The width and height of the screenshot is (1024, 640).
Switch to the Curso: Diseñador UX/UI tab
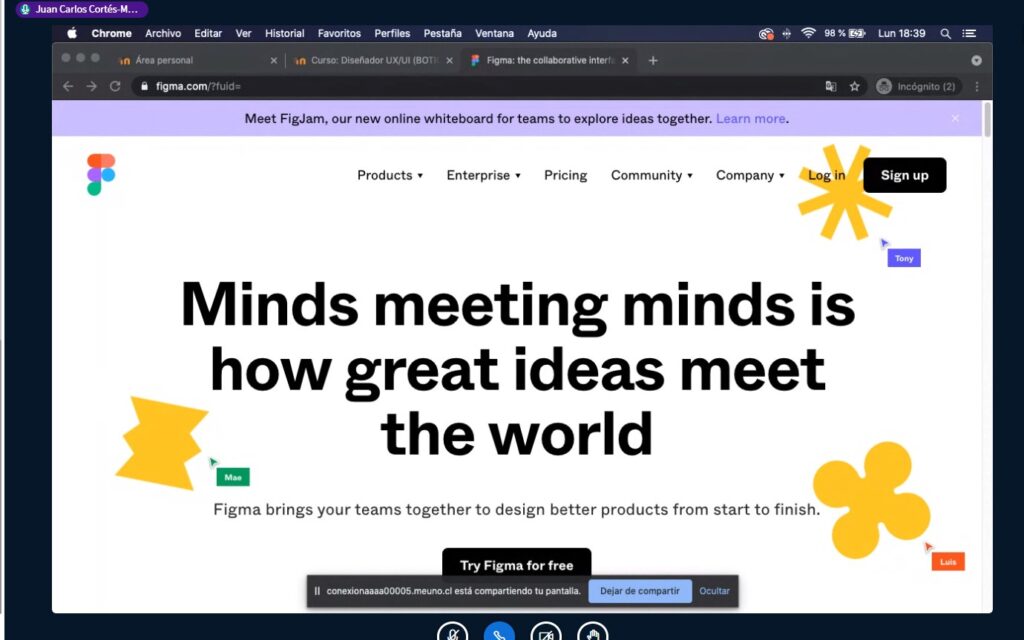point(374,60)
